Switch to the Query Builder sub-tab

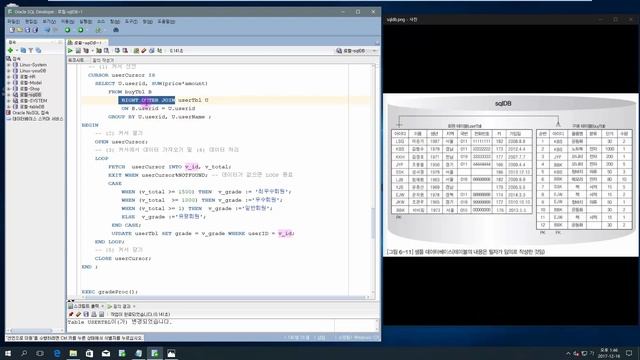coord(103,60)
